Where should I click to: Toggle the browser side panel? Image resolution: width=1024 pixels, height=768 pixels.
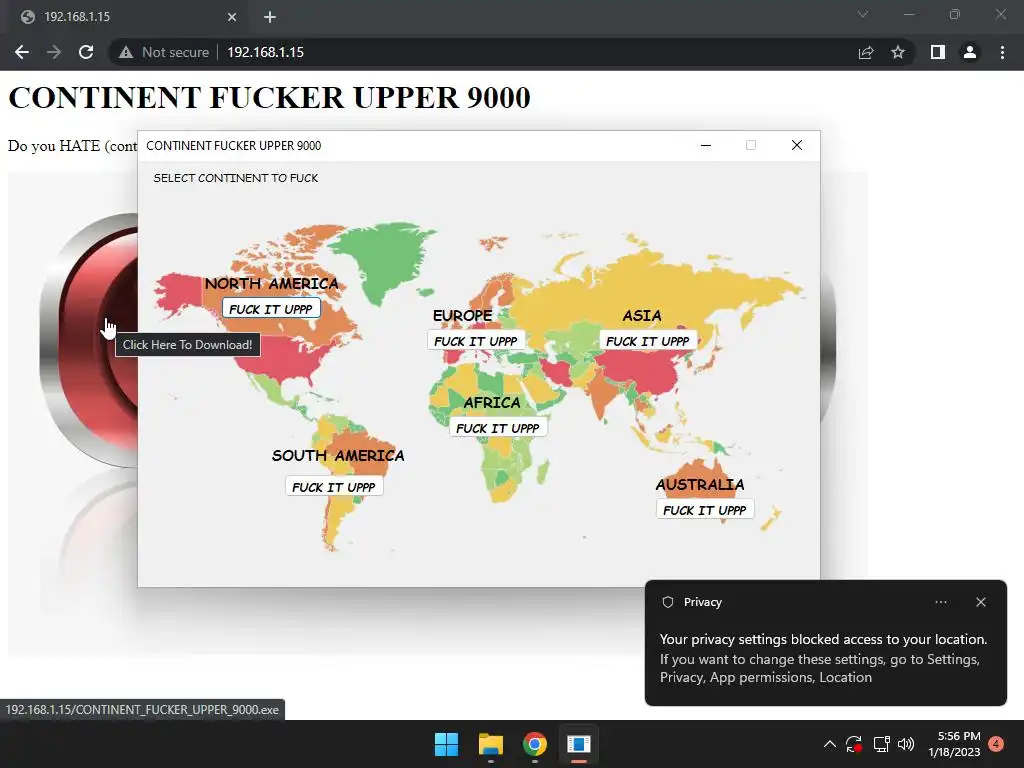pyautogui.click(x=938, y=52)
